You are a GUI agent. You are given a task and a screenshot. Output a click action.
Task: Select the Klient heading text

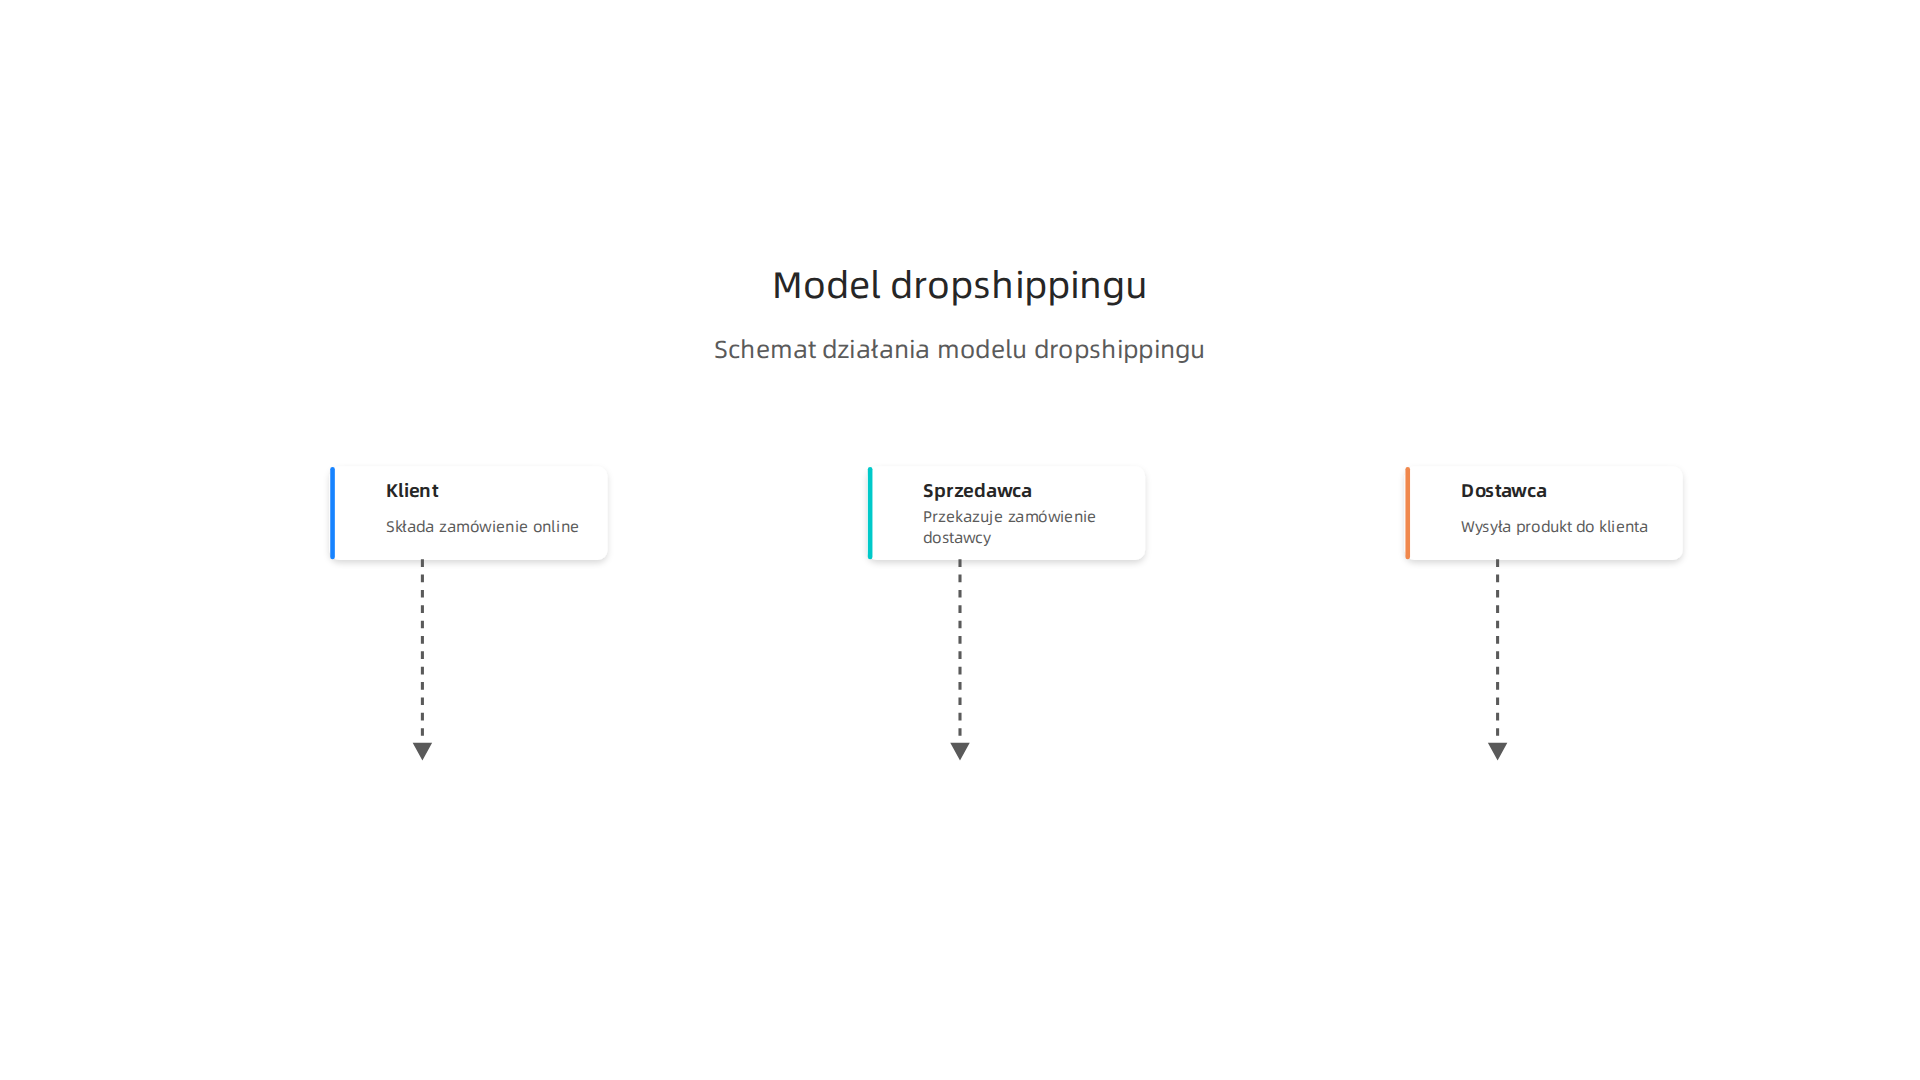pyautogui.click(x=412, y=490)
